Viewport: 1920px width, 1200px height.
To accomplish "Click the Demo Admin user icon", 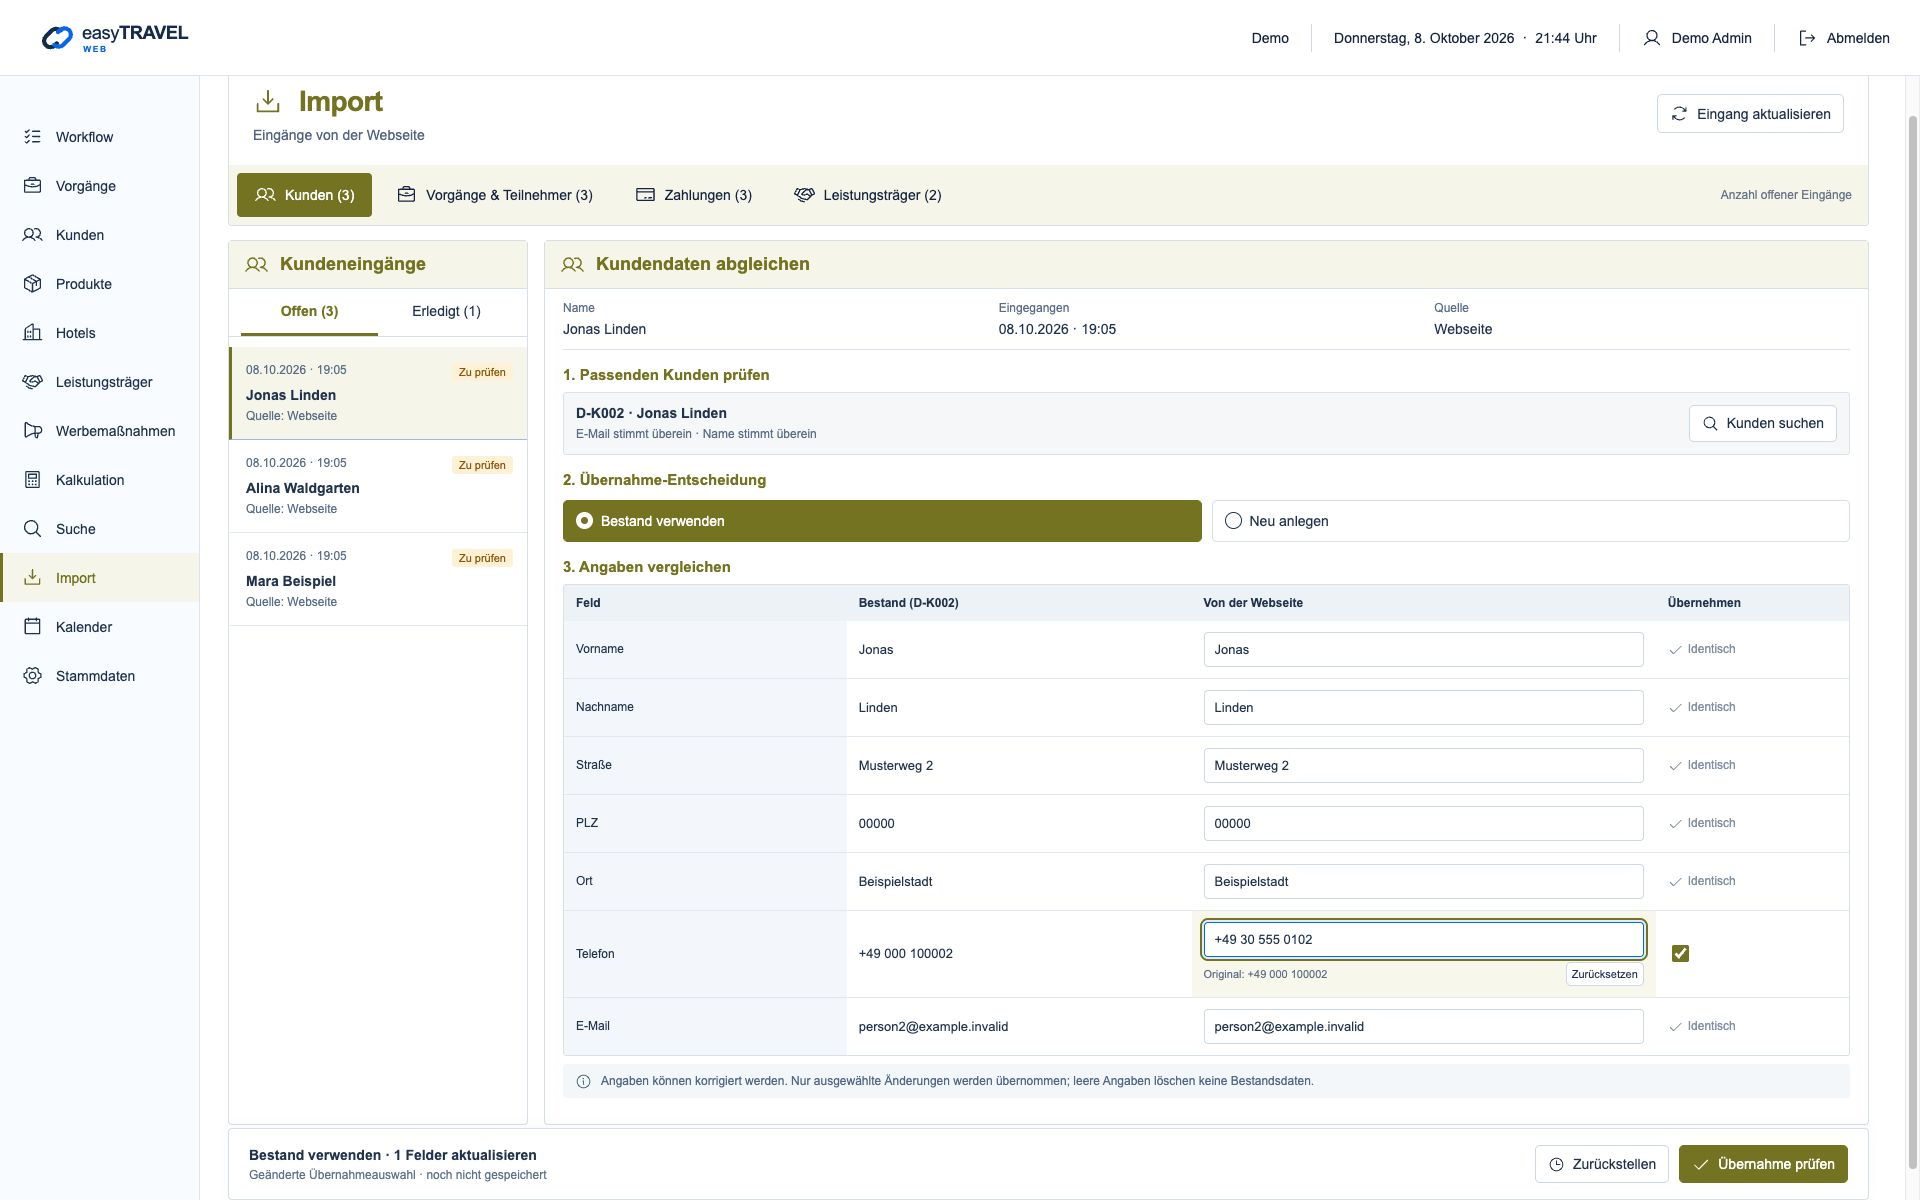I will point(1652,38).
